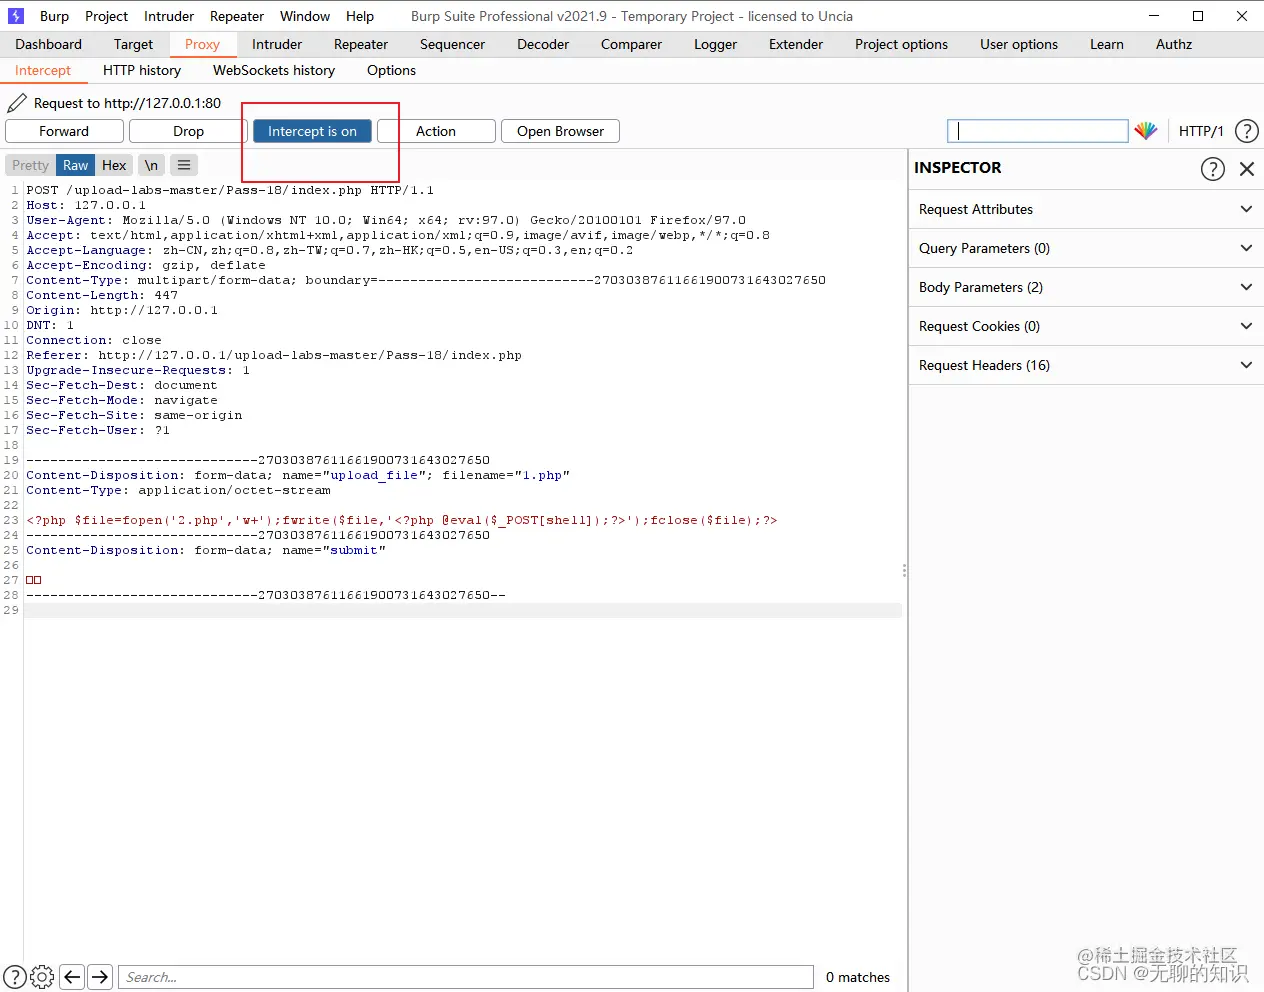
Task: Click the PHP payload line with fopen
Action: coord(402,520)
